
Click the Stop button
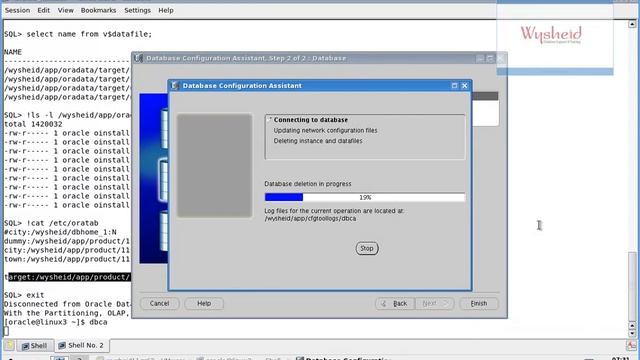367,248
